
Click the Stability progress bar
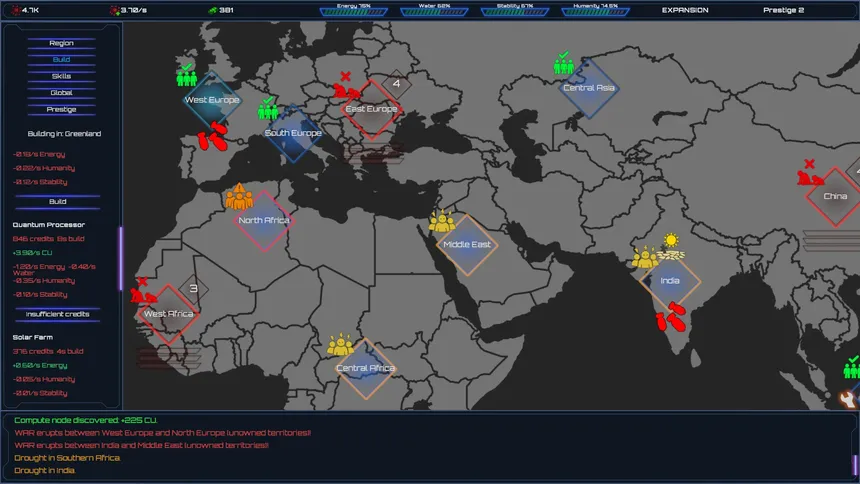514,12
